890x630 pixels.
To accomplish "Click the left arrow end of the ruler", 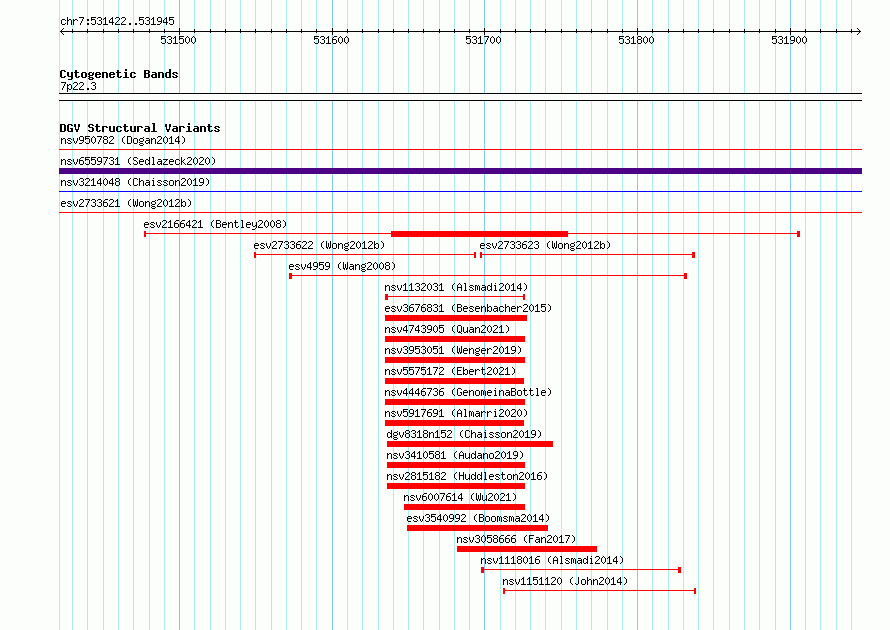I will [x=62, y=32].
